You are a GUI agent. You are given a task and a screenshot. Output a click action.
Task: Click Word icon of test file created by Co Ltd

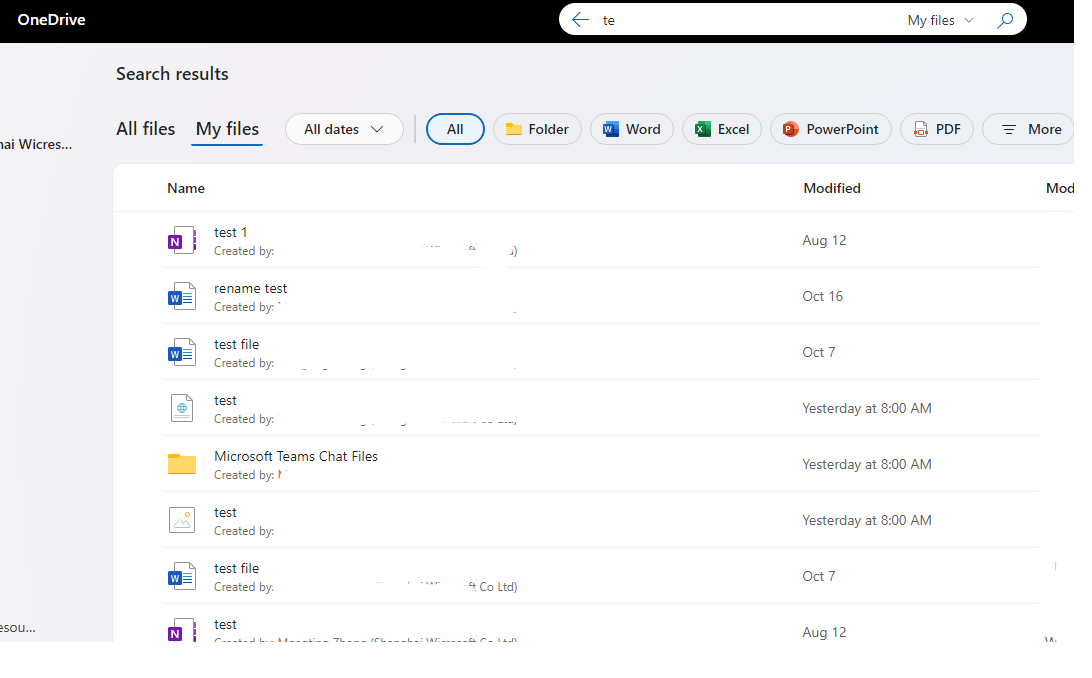tap(182, 576)
